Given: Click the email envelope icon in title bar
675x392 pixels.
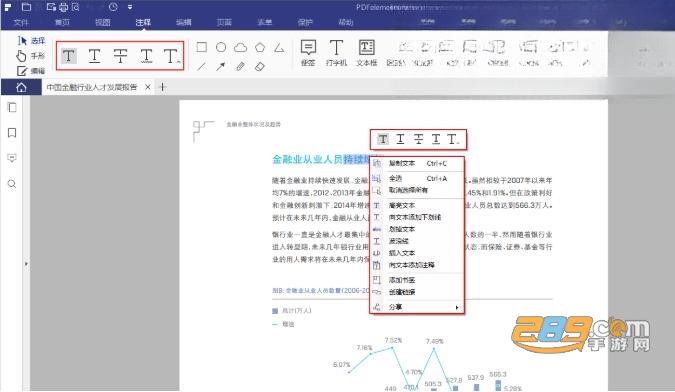Looking at the screenshot, I should click(51, 7).
